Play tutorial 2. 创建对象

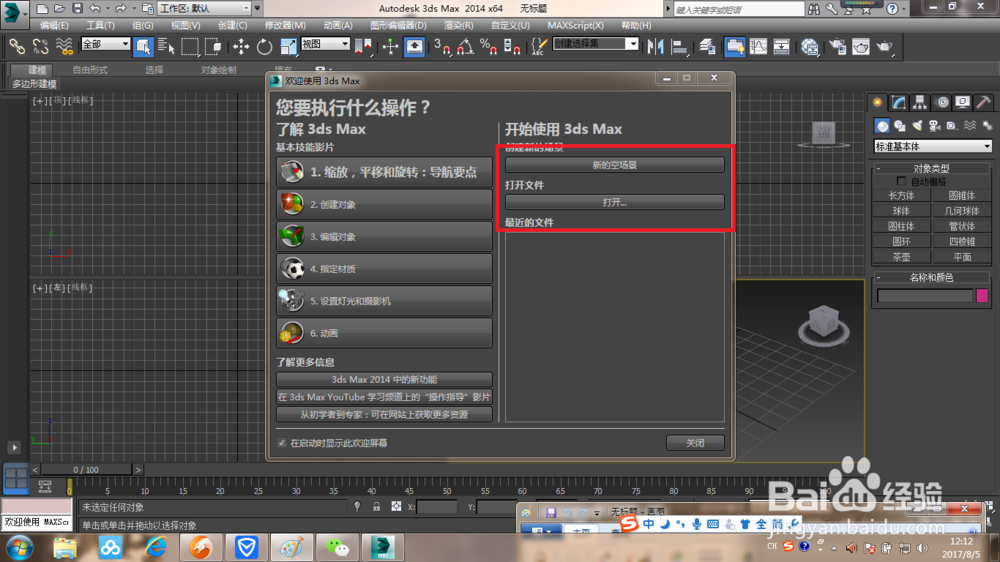[x=384, y=204]
